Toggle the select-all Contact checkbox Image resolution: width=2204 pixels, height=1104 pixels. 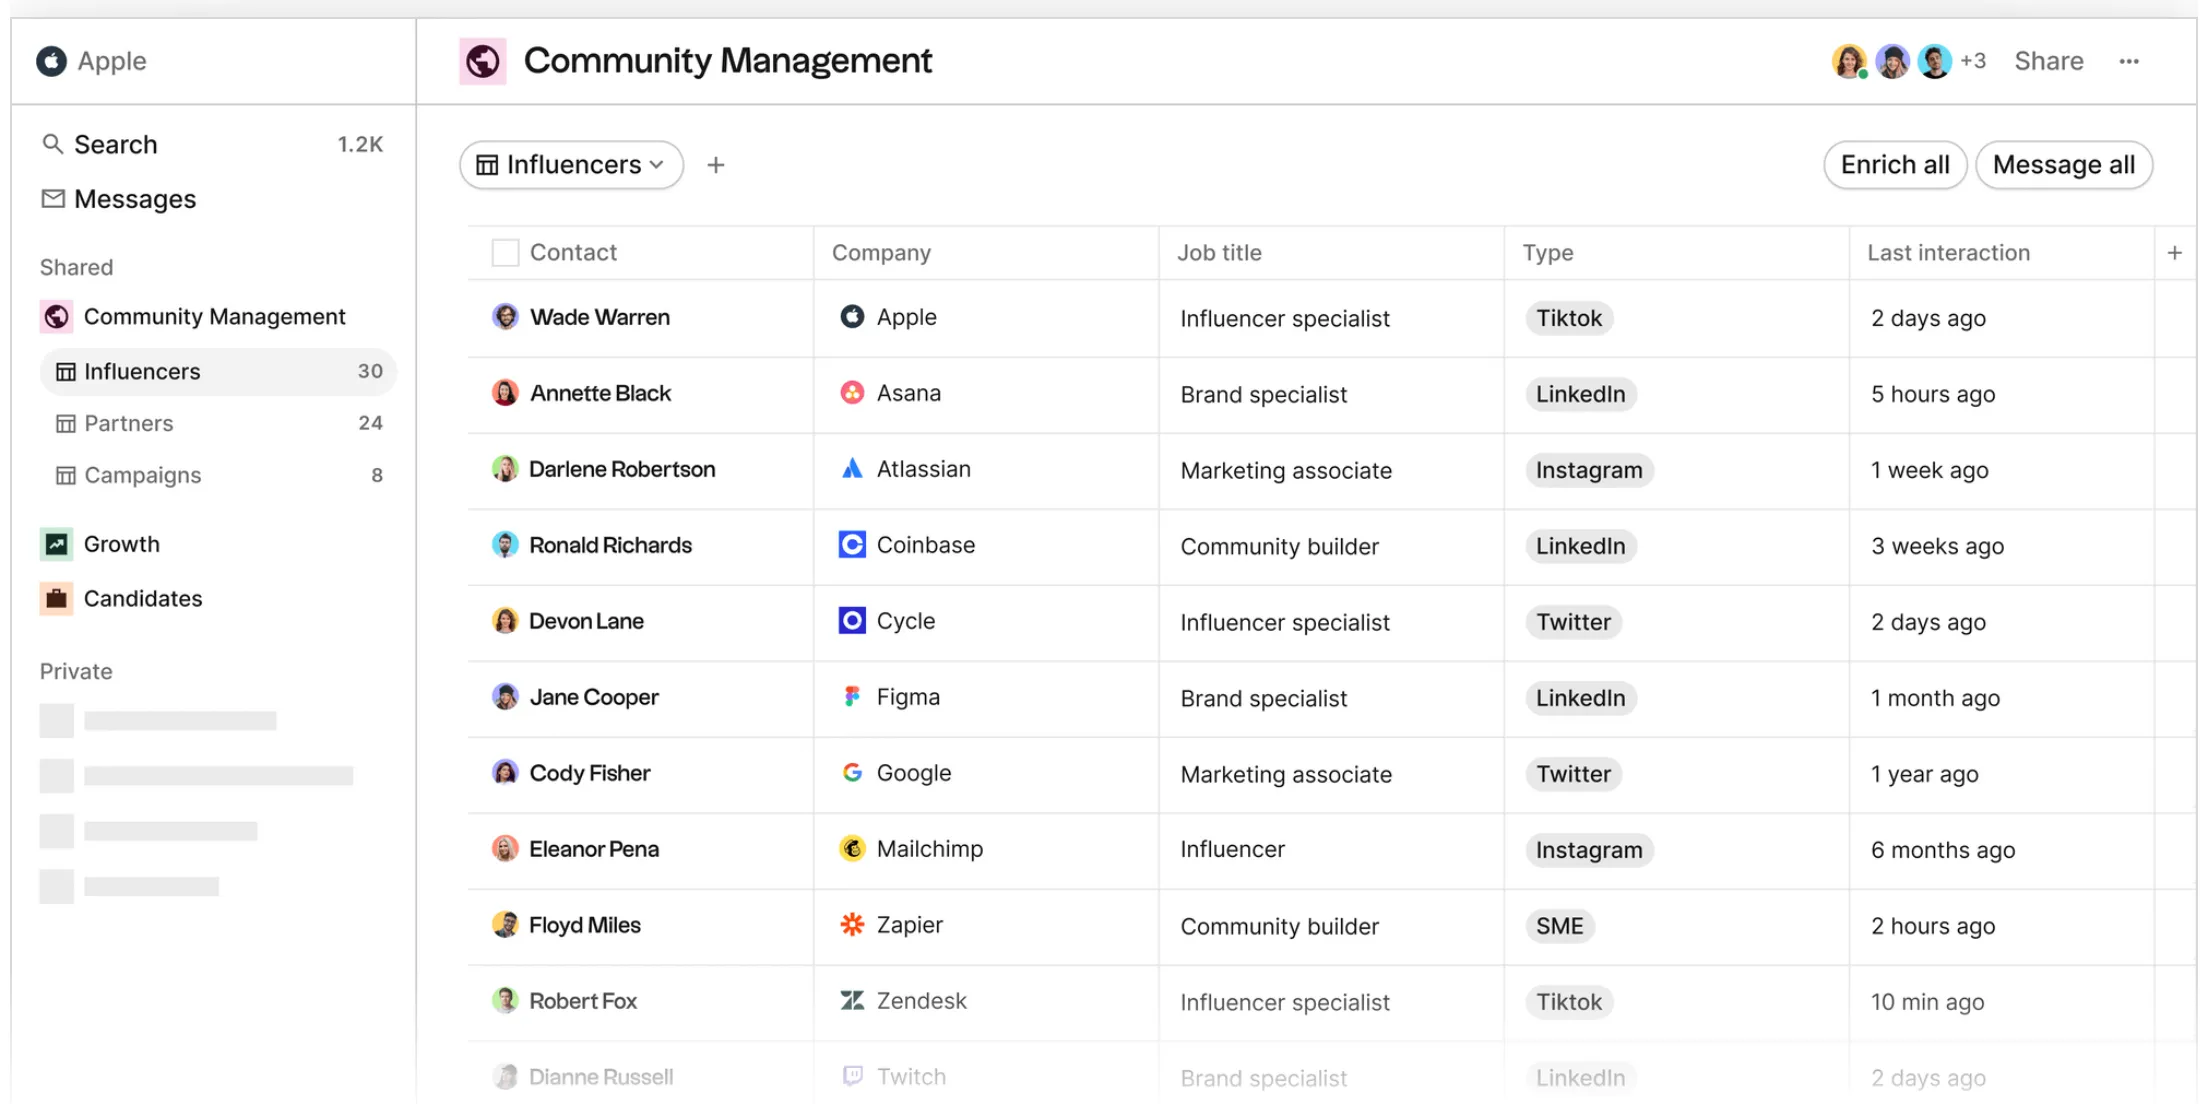click(x=506, y=253)
